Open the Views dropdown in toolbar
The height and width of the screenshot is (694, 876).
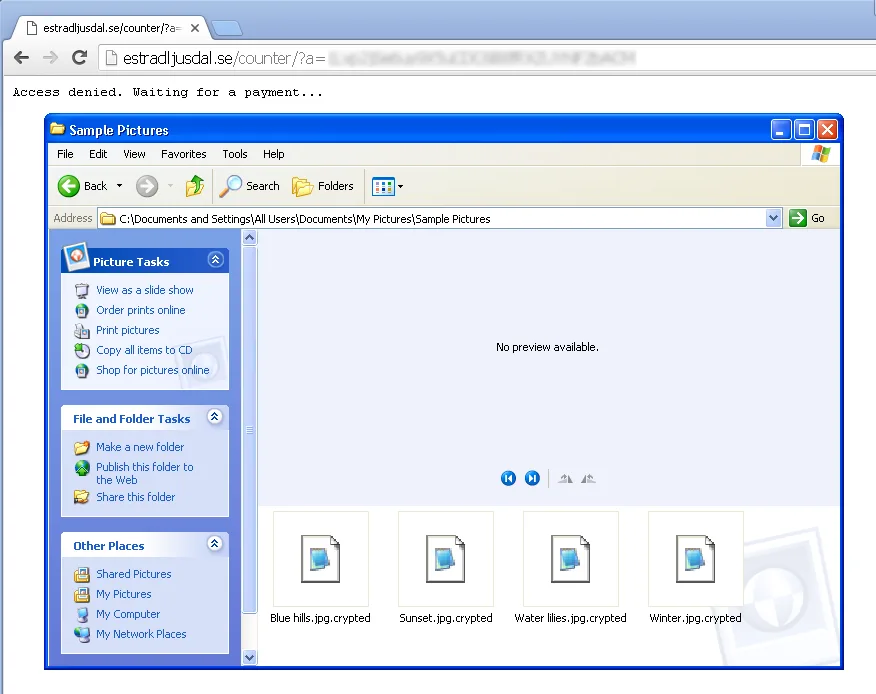[x=388, y=186]
